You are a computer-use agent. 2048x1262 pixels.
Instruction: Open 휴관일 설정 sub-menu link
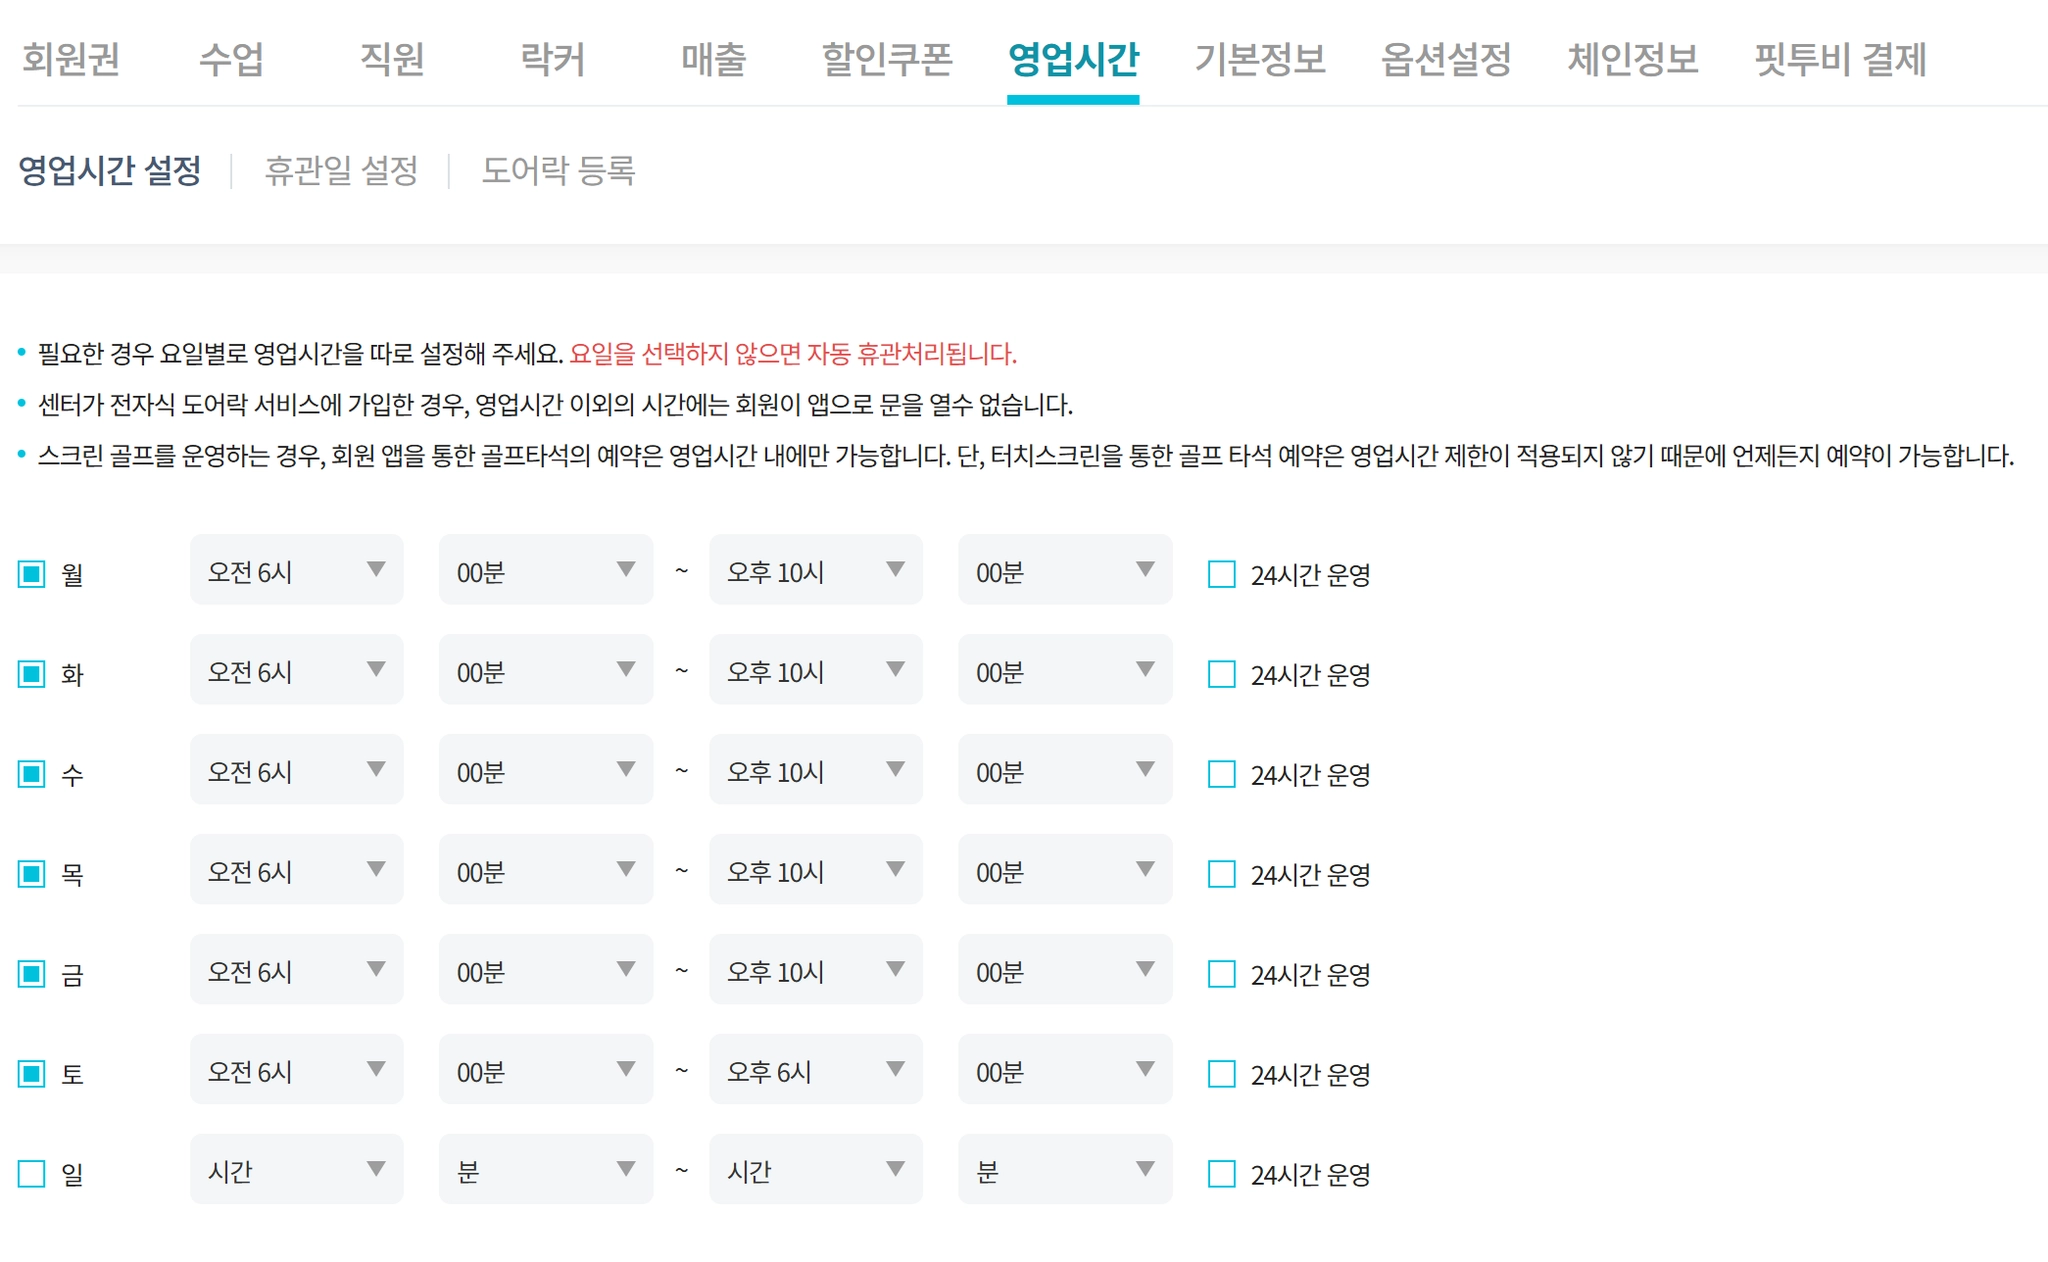click(341, 170)
